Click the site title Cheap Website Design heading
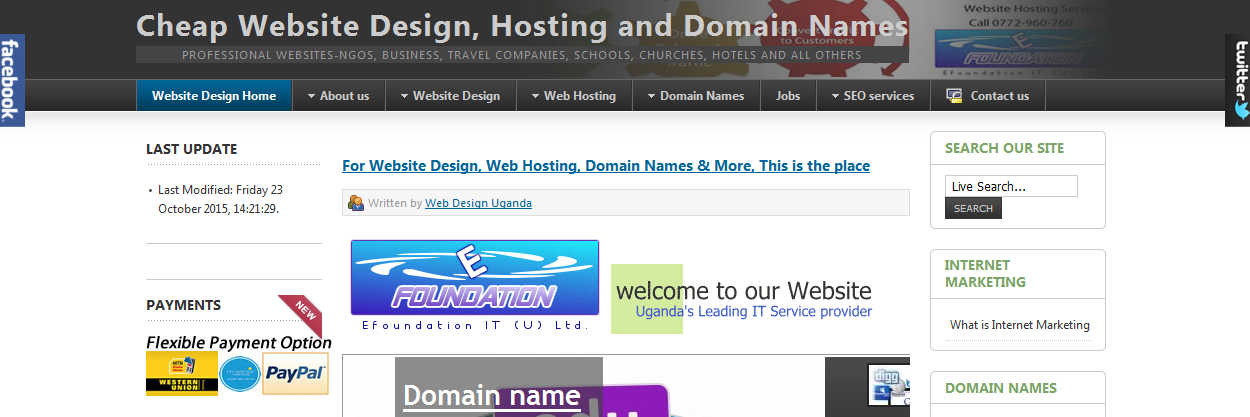This screenshot has width=1250, height=417. pyautogui.click(x=522, y=27)
